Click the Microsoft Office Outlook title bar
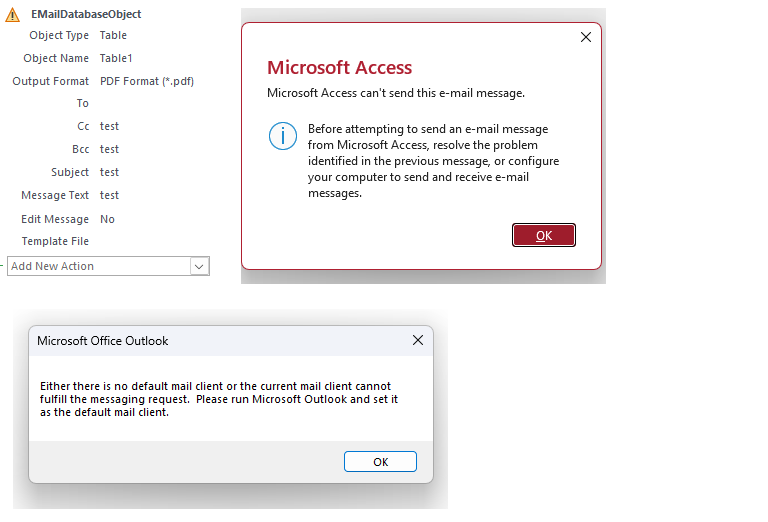Viewport: 768px width, 522px height. (x=200, y=340)
